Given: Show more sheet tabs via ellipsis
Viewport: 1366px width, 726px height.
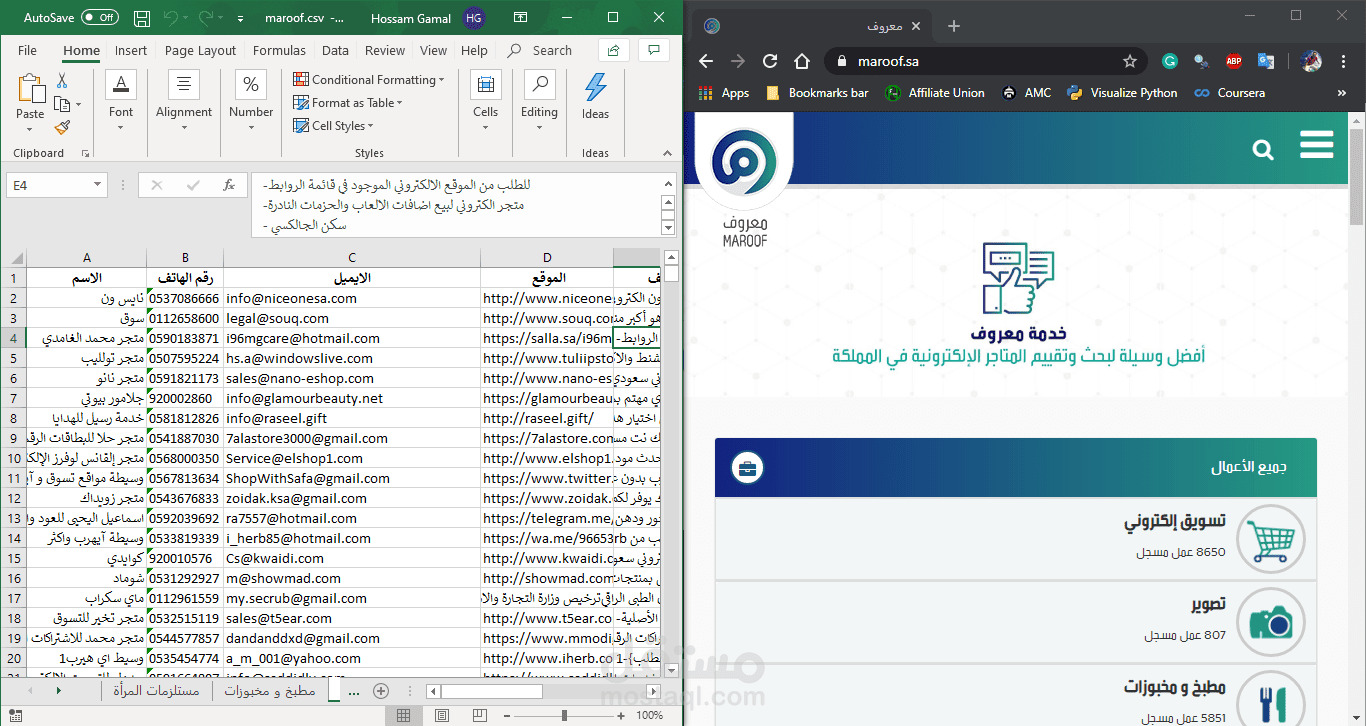Looking at the screenshot, I should 352,691.
